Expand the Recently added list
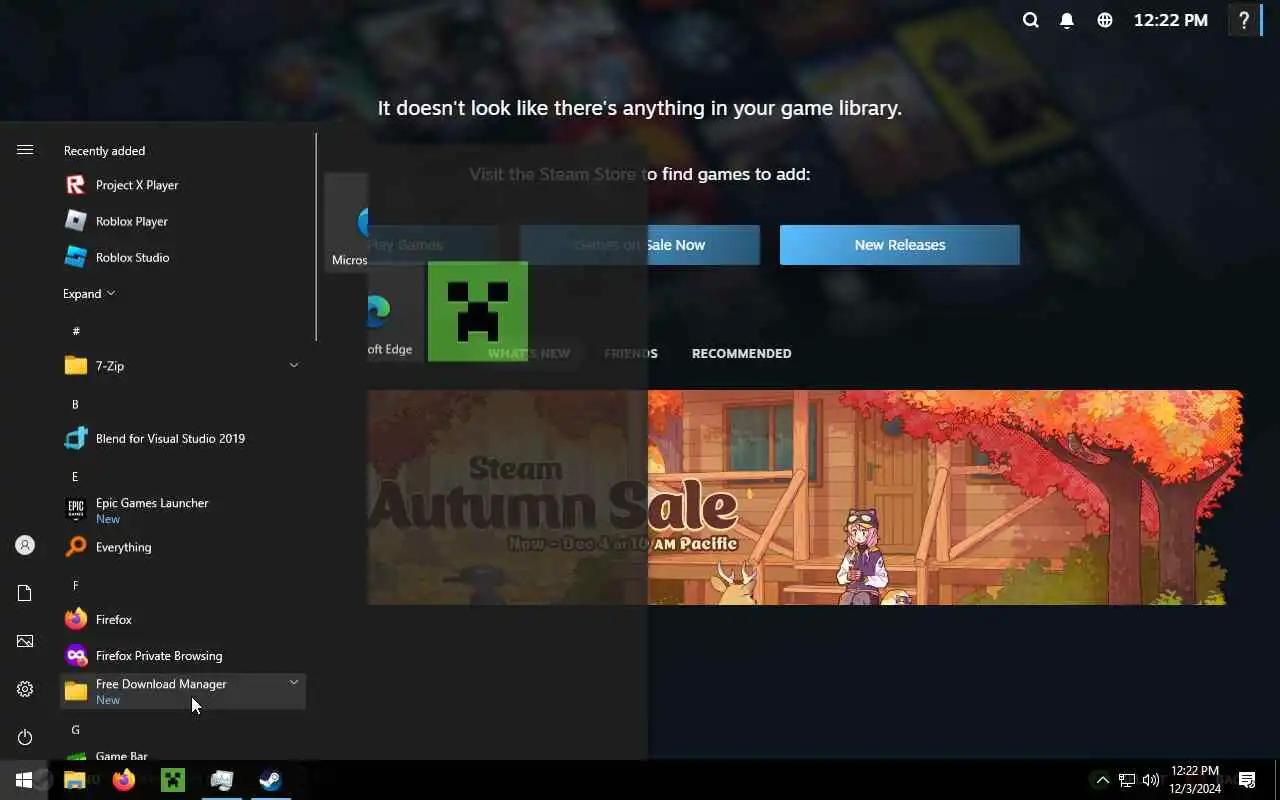 (89, 294)
